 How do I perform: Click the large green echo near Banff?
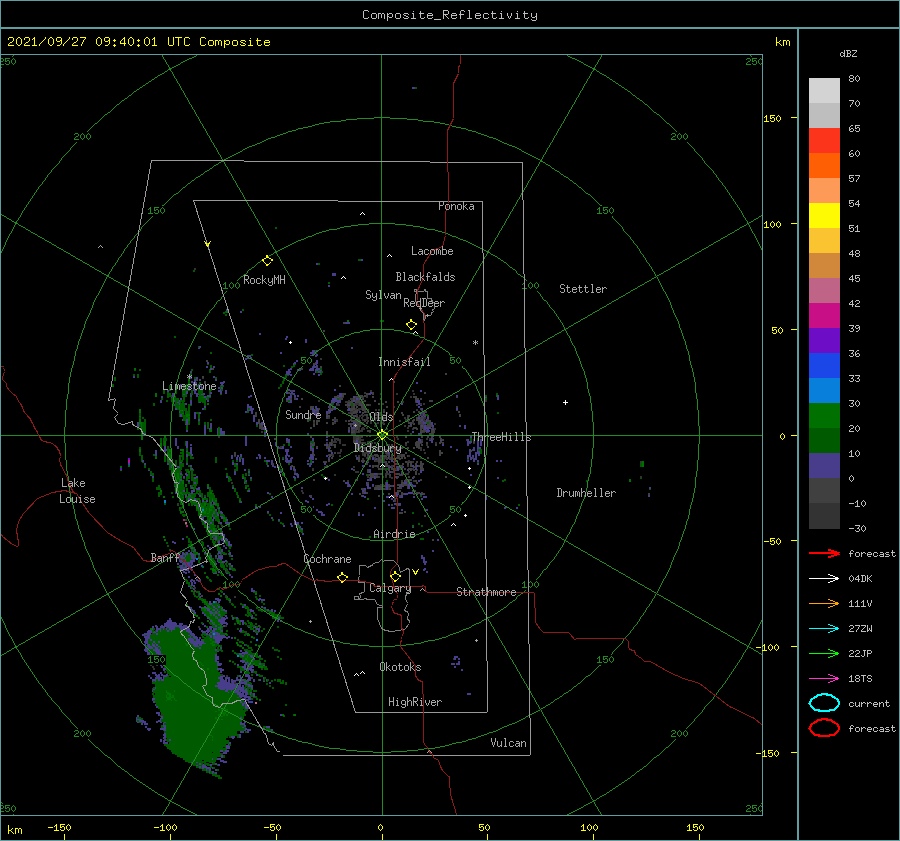(192, 697)
